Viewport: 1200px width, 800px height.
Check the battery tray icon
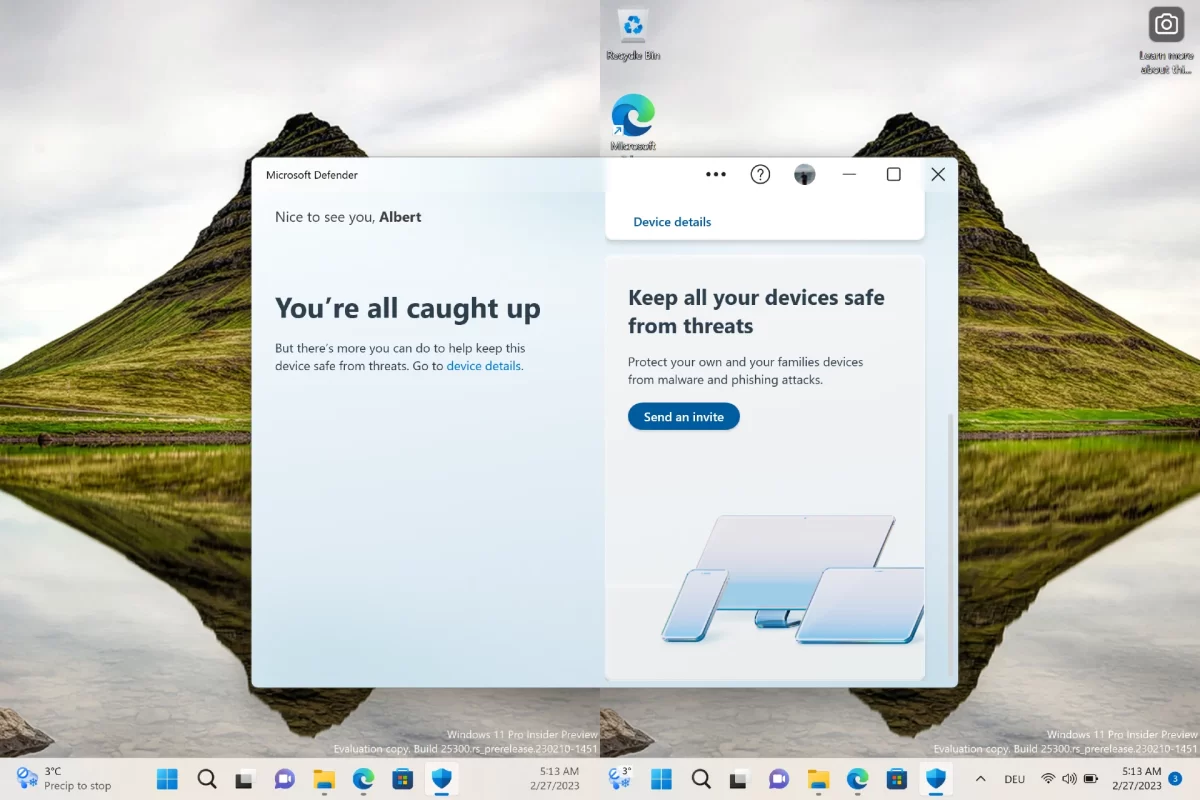pyautogui.click(x=1091, y=778)
